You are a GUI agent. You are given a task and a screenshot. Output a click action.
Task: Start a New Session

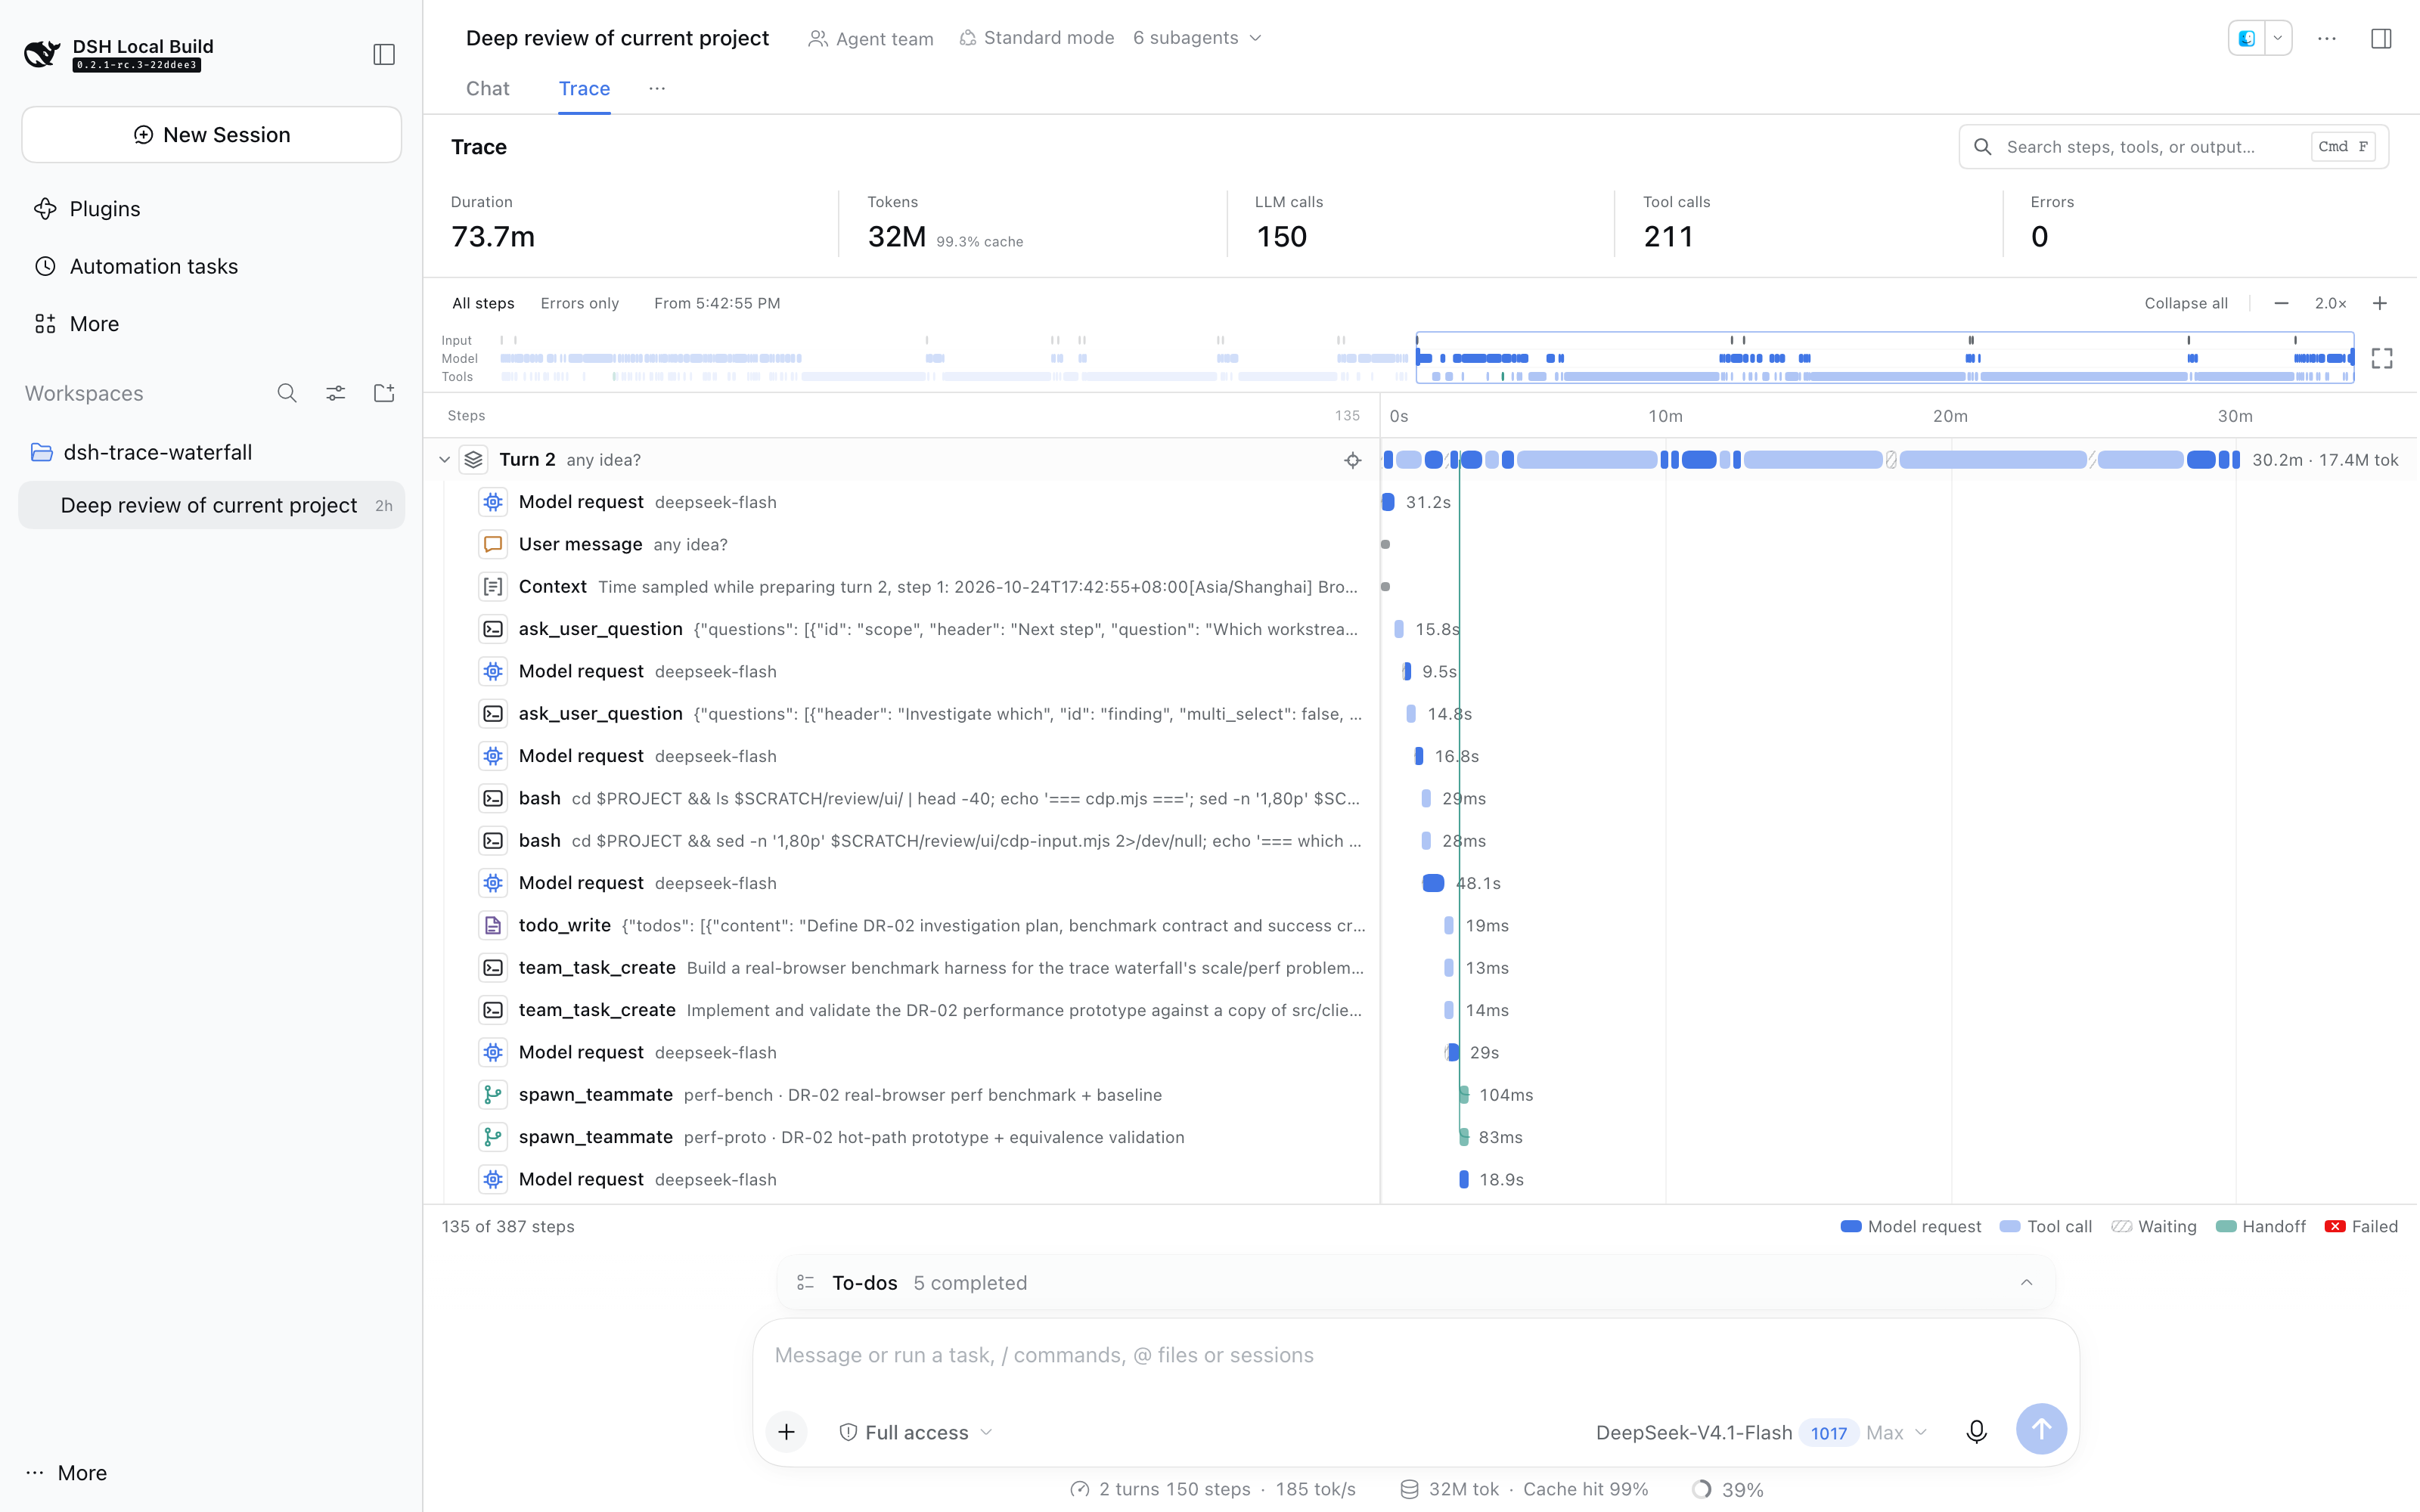[212, 135]
